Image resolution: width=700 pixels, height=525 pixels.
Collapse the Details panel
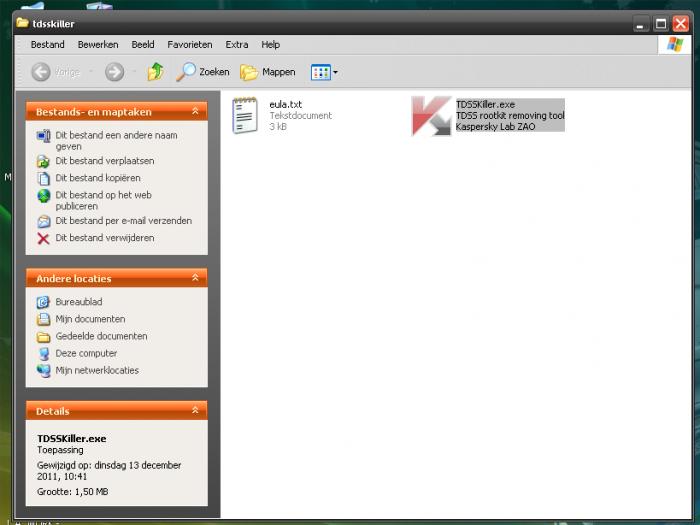(195, 410)
